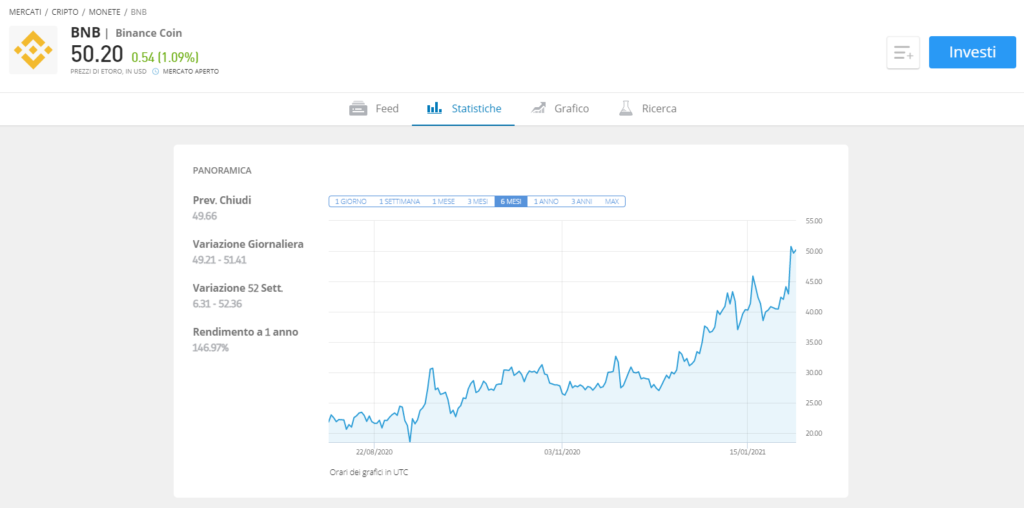Click the Feed tab icon
The height and width of the screenshot is (508, 1024).
358,108
